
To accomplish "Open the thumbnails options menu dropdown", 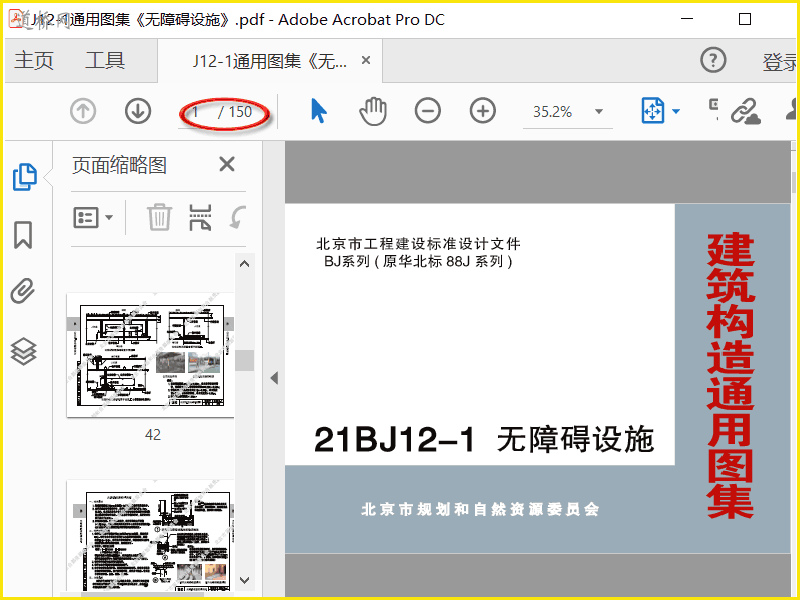I will (93, 217).
